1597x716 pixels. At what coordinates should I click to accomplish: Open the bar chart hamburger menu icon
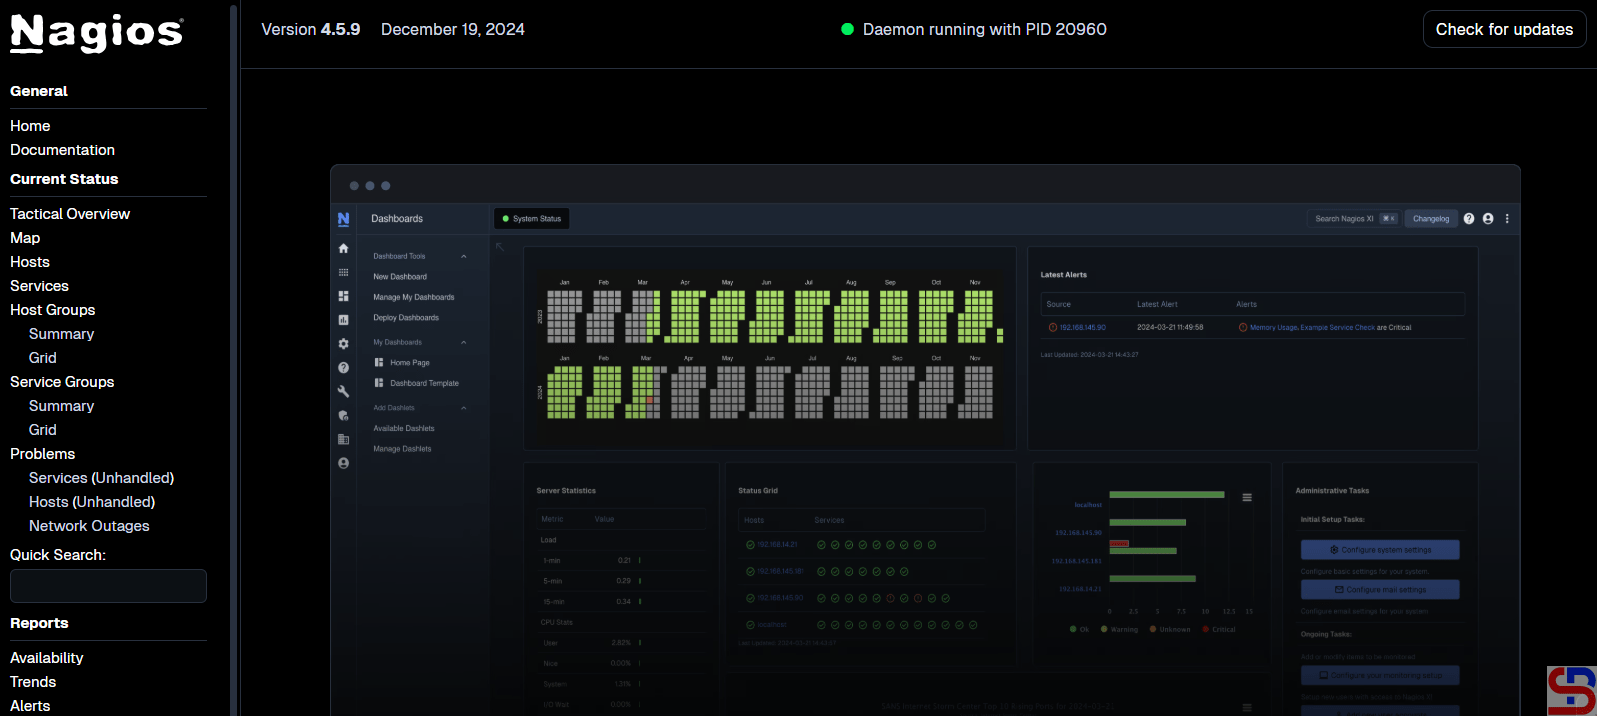(1247, 497)
